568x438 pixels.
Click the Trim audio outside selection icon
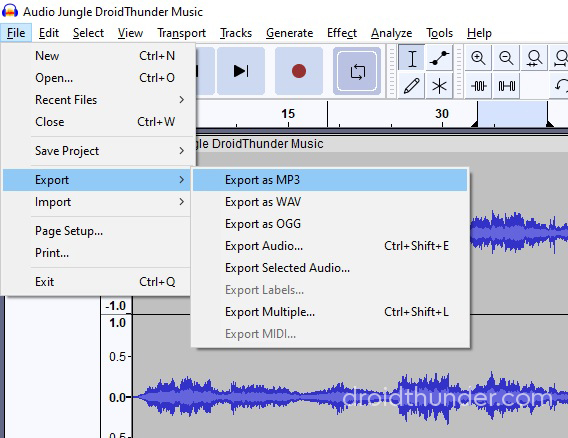coord(478,86)
